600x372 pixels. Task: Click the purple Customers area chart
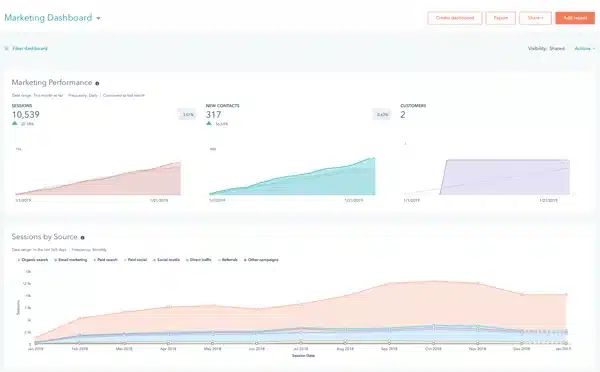[x=505, y=177]
